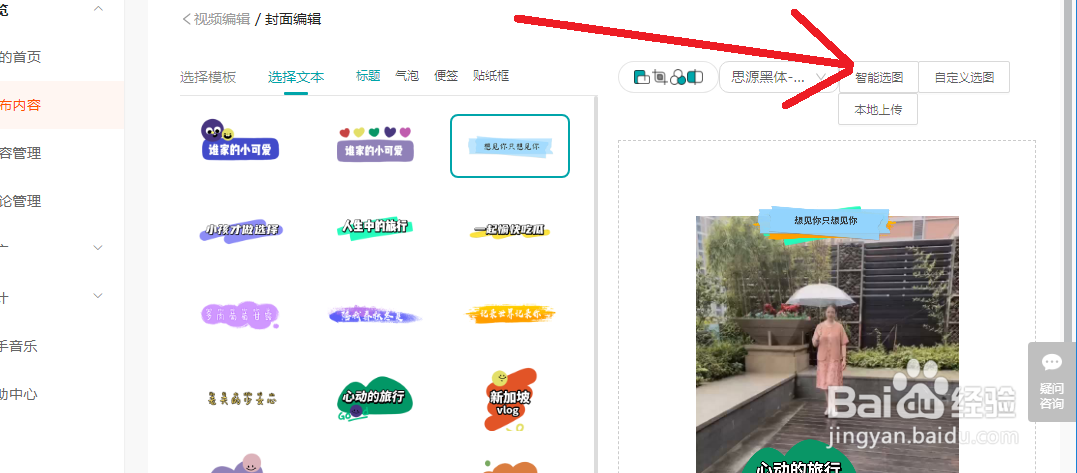The image size is (1077, 473).
Task: Open the 手音乐 sidebar item
Action: click(x=19, y=346)
